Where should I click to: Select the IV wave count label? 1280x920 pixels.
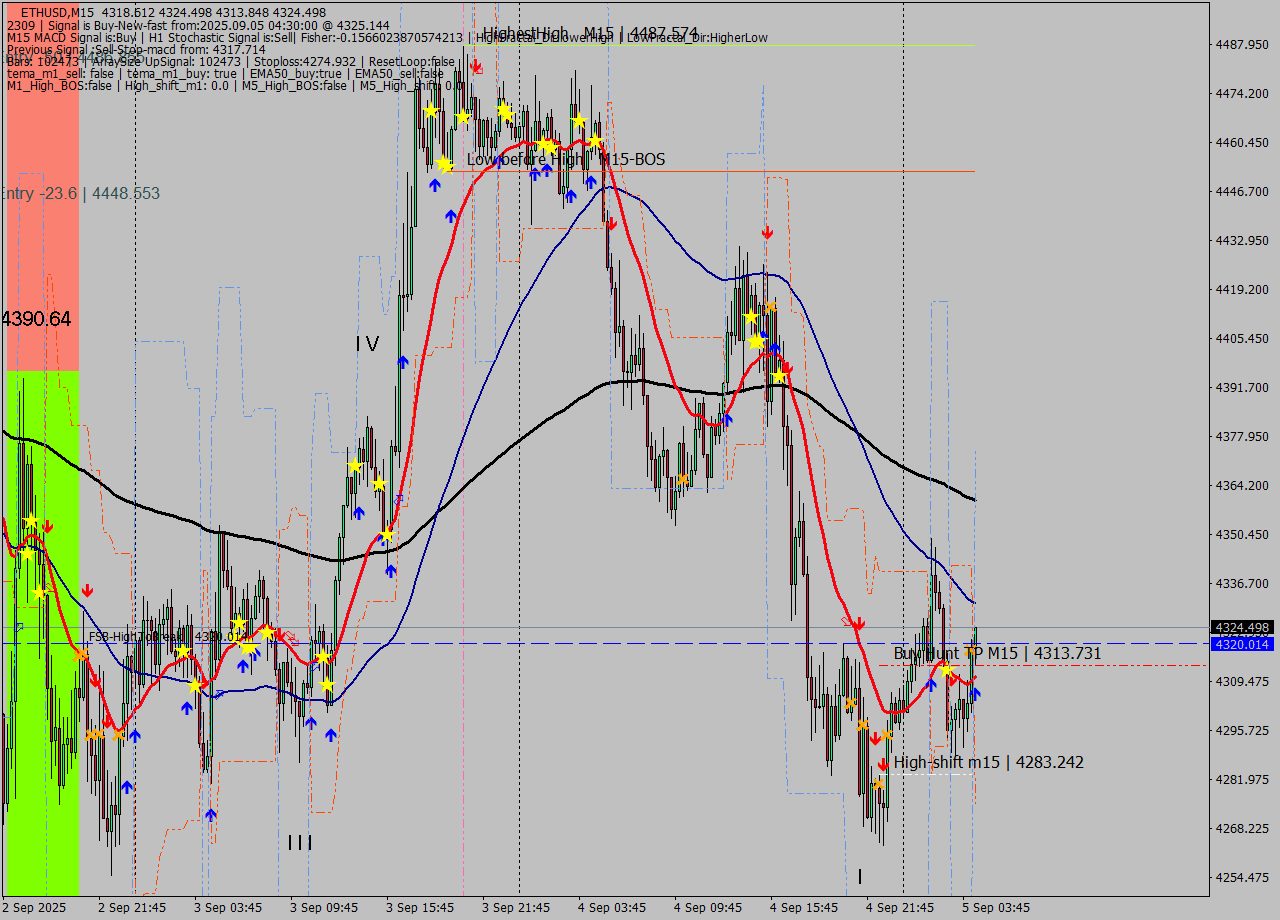pos(367,344)
